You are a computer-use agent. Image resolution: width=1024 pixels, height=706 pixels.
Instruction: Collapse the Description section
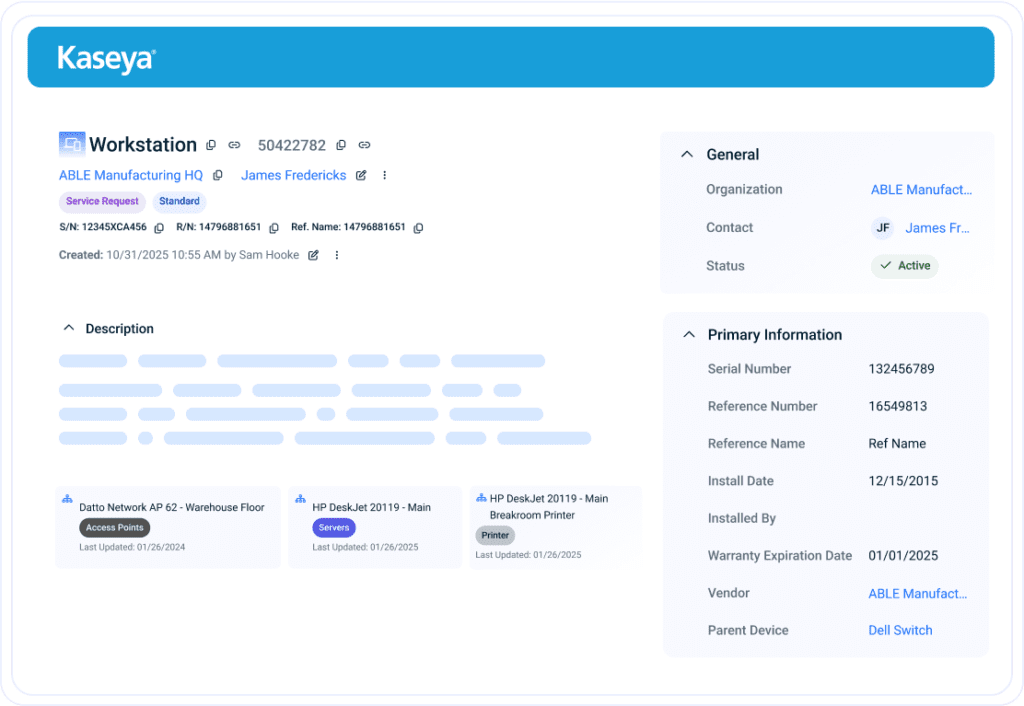point(69,328)
